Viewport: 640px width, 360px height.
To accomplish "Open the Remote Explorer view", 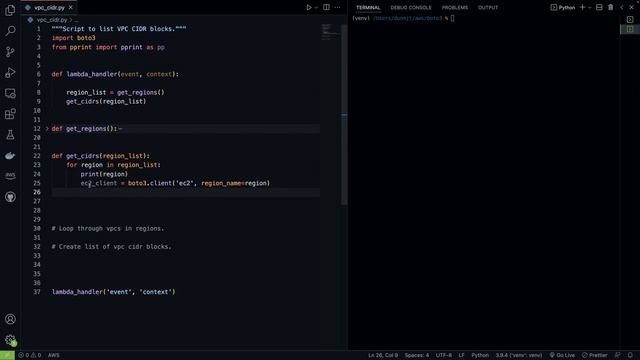I will tap(10, 93).
